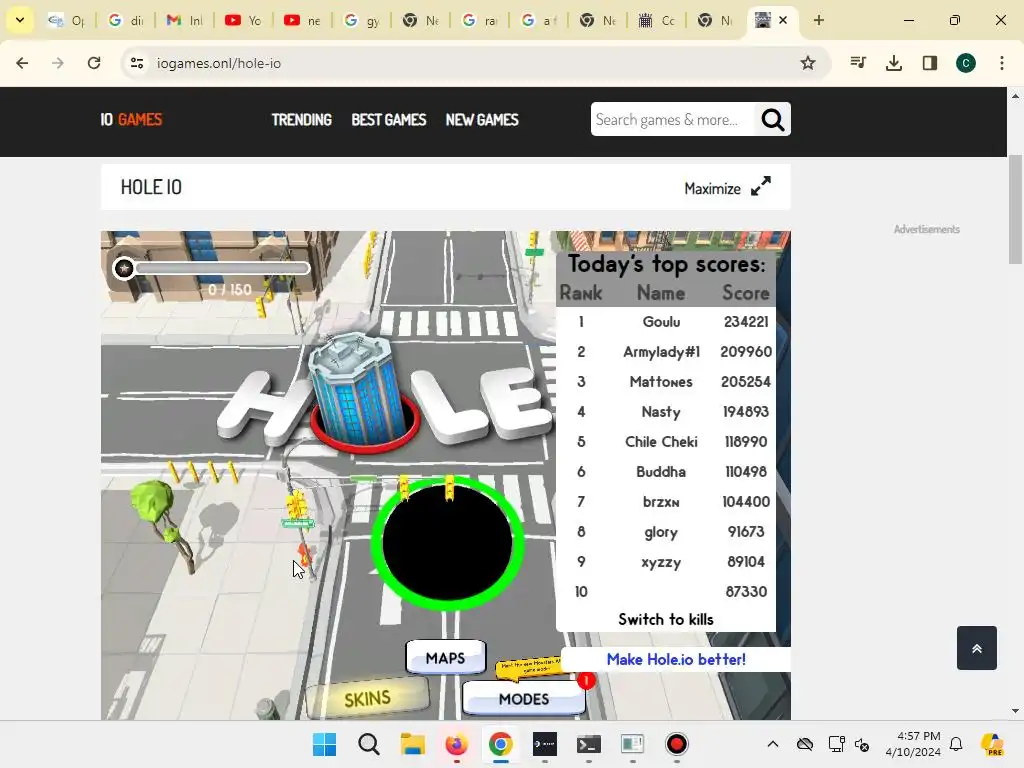
Task: Open the tab search dropdown arrow
Action: coord(20,20)
